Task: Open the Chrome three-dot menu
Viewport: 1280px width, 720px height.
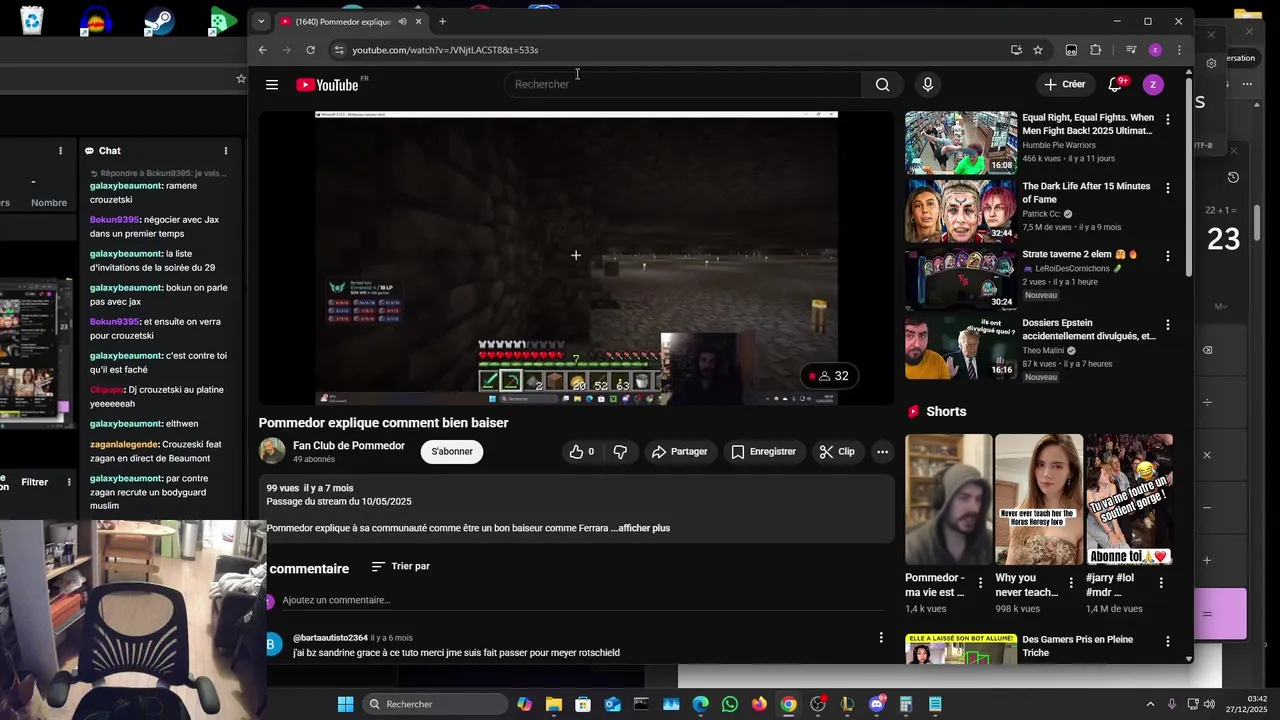Action: (1179, 50)
